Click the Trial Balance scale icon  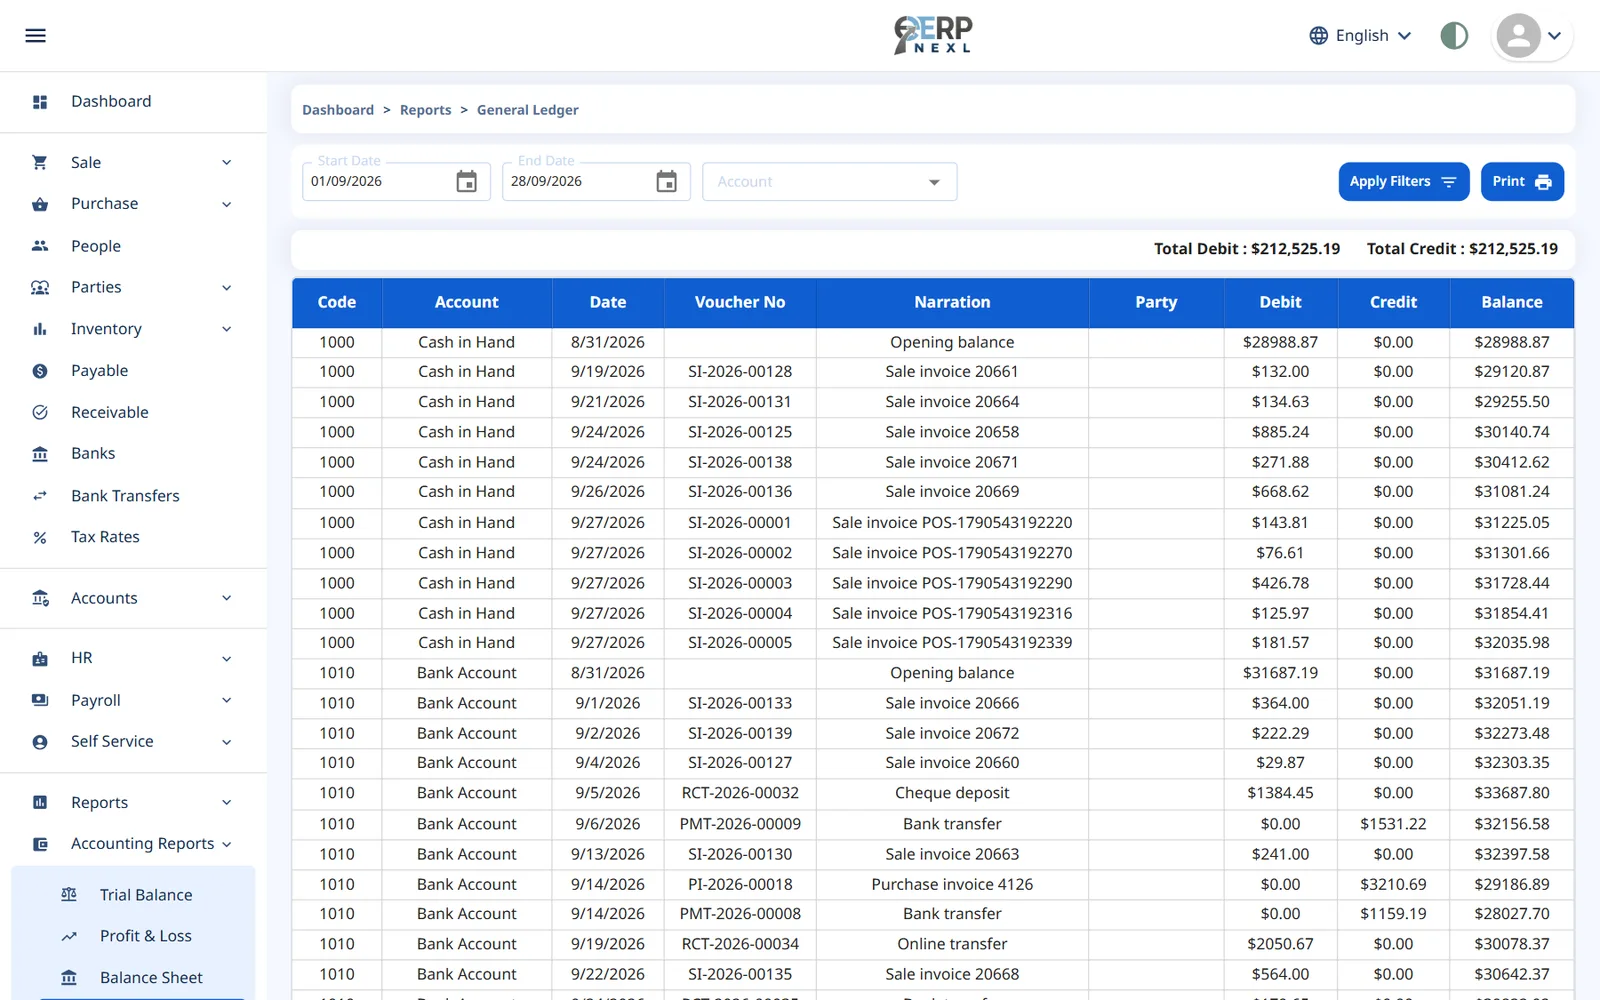pyautogui.click(x=69, y=895)
